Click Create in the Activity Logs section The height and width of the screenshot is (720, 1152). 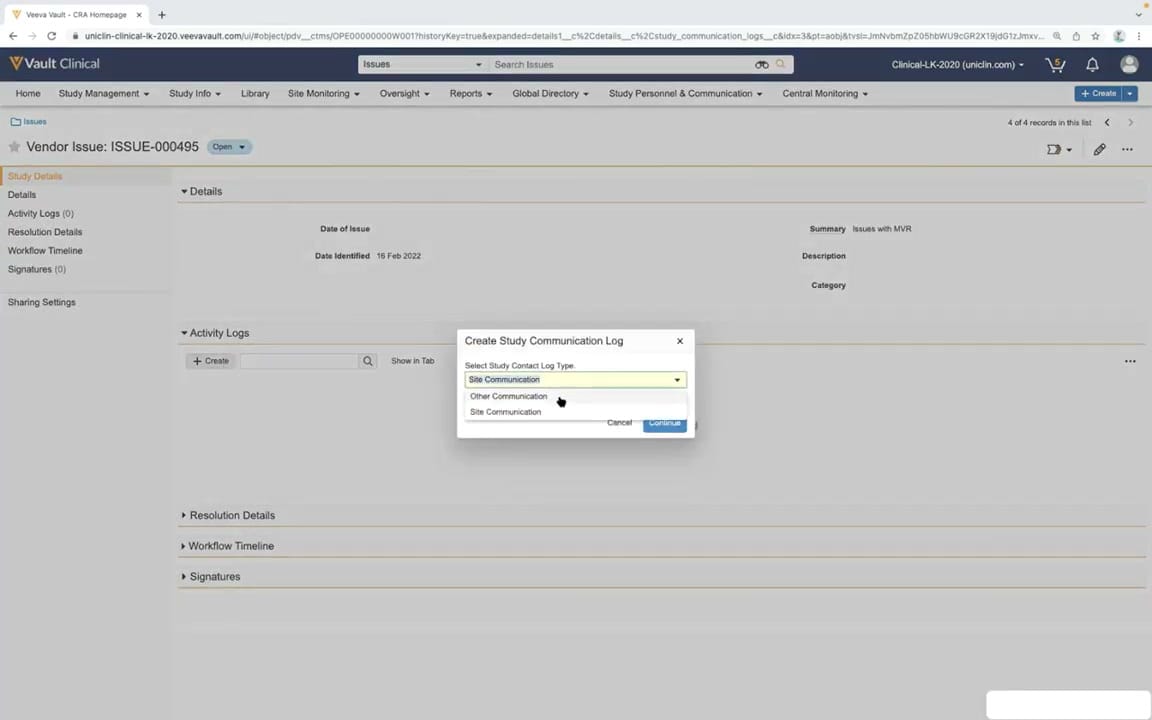pos(211,361)
